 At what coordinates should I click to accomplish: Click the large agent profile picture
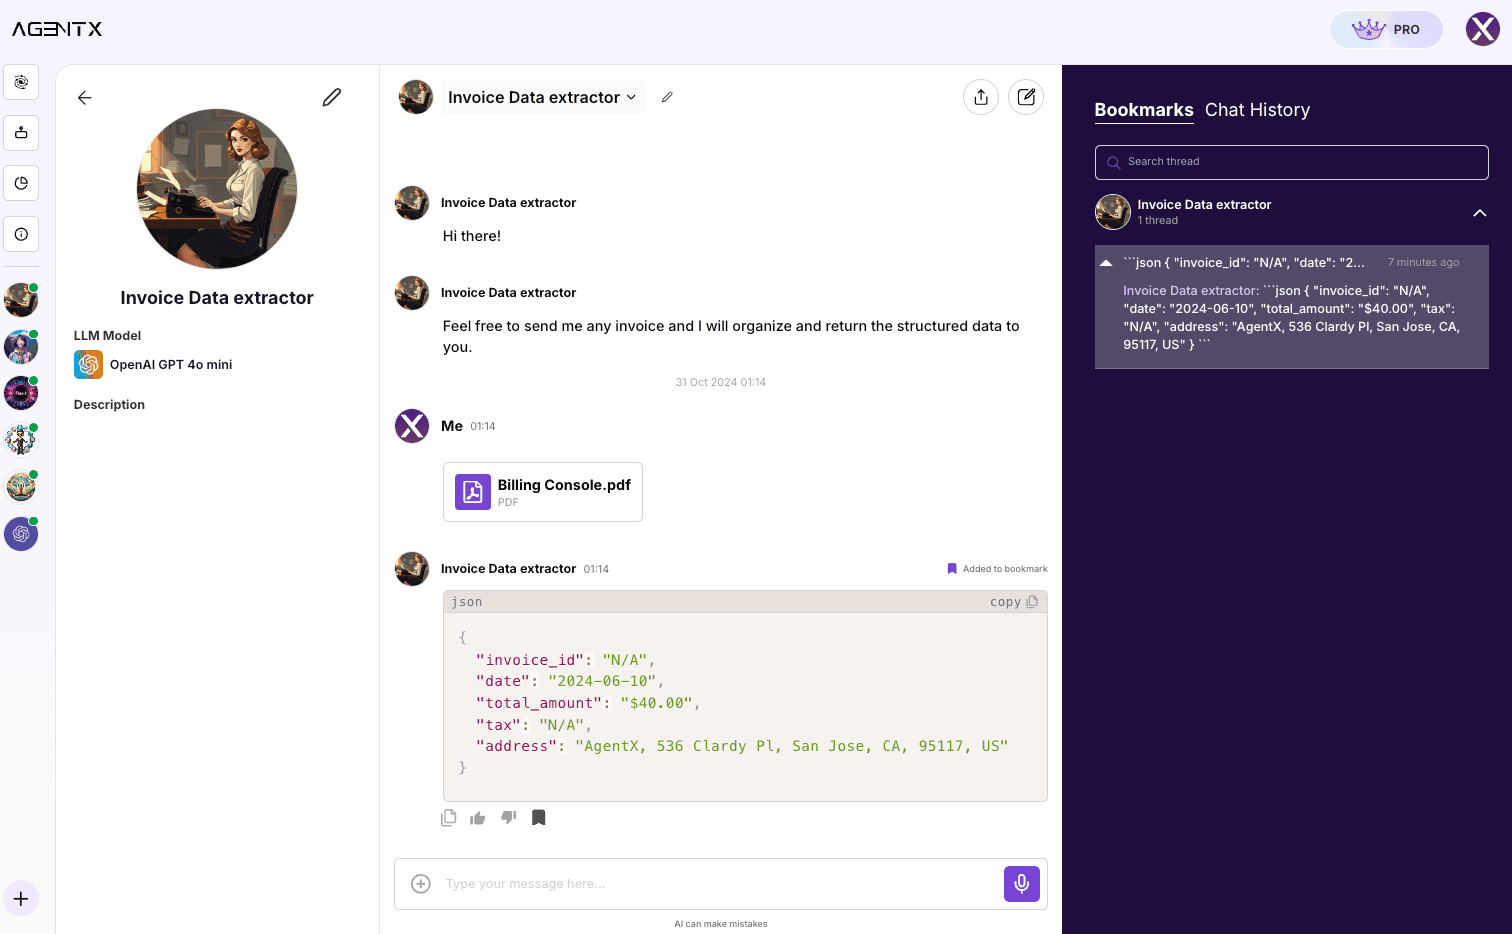[x=217, y=189]
